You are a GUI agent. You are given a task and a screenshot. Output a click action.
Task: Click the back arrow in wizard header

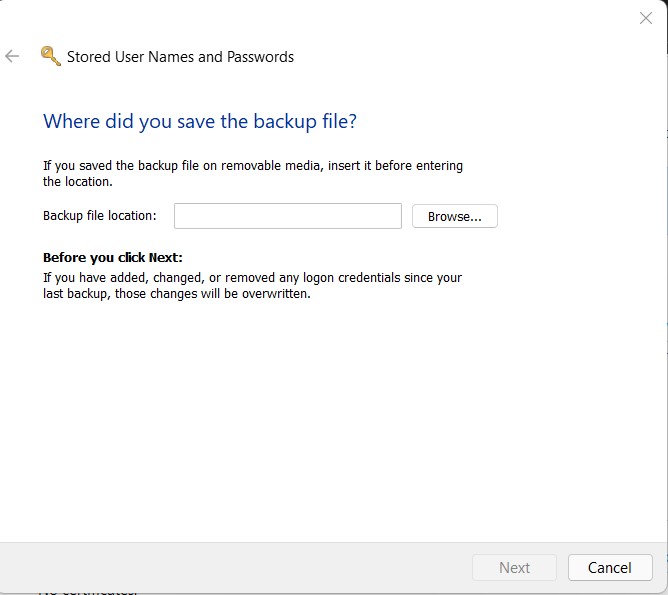(x=13, y=56)
